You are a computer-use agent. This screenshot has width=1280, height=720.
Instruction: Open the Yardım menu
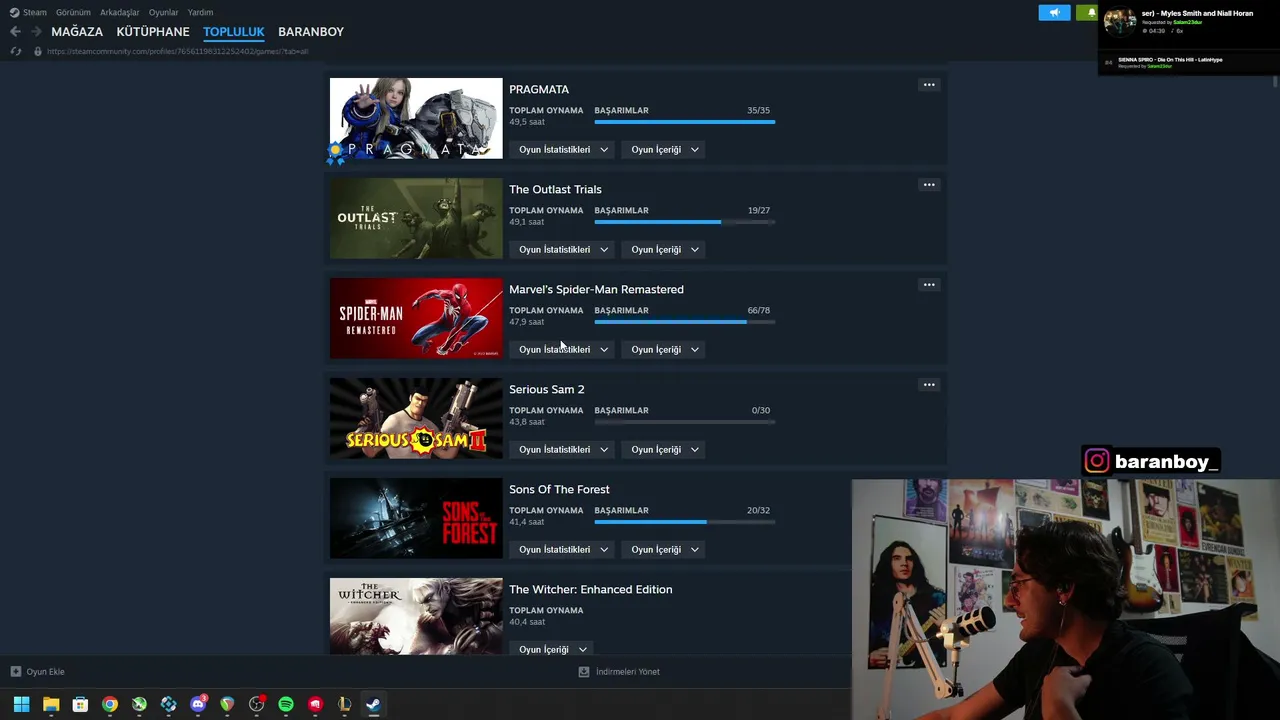point(200,13)
